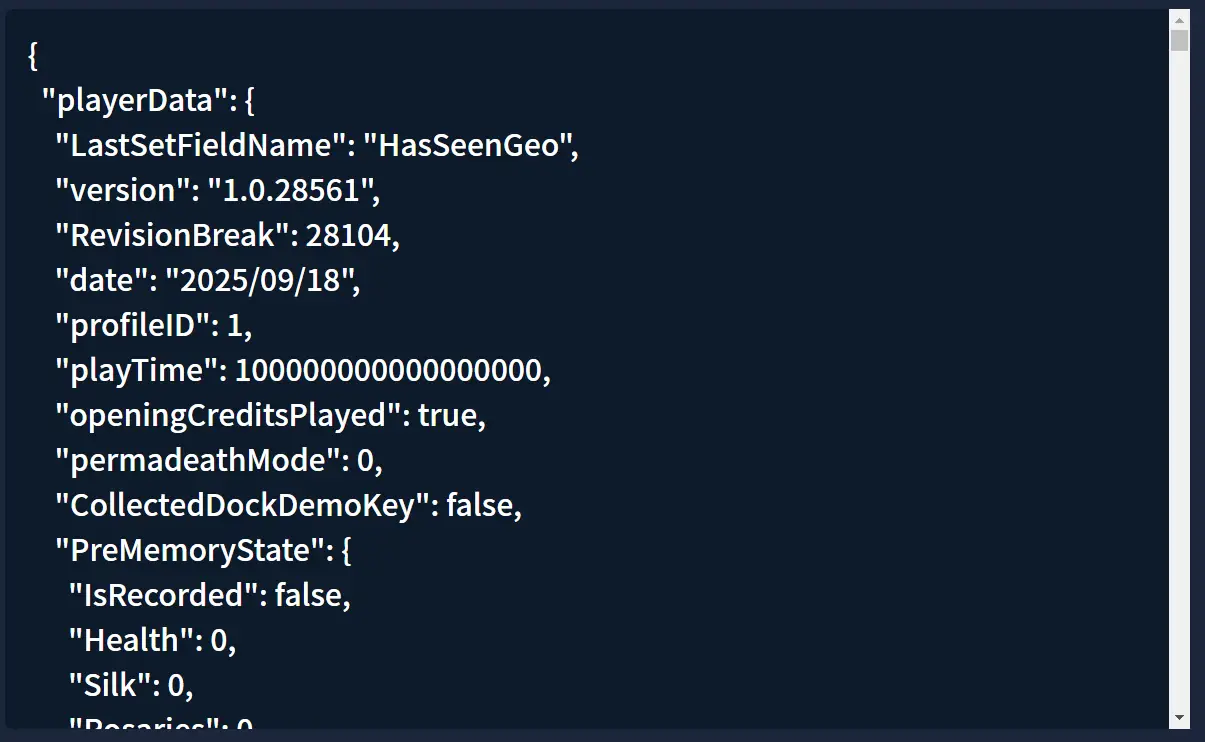Click the "Silk" value 0
The width and height of the screenshot is (1205, 742).
tap(175, 685)
